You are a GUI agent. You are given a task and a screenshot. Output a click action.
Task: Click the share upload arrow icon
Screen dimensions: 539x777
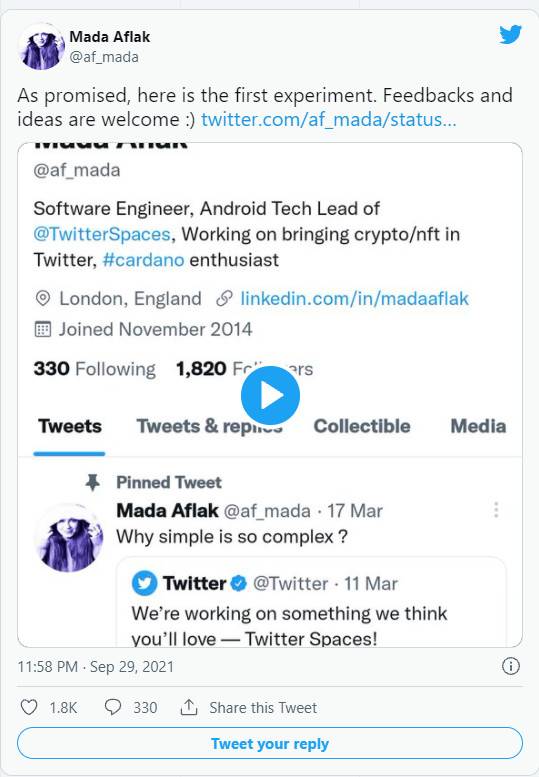(x=189, y=707)
